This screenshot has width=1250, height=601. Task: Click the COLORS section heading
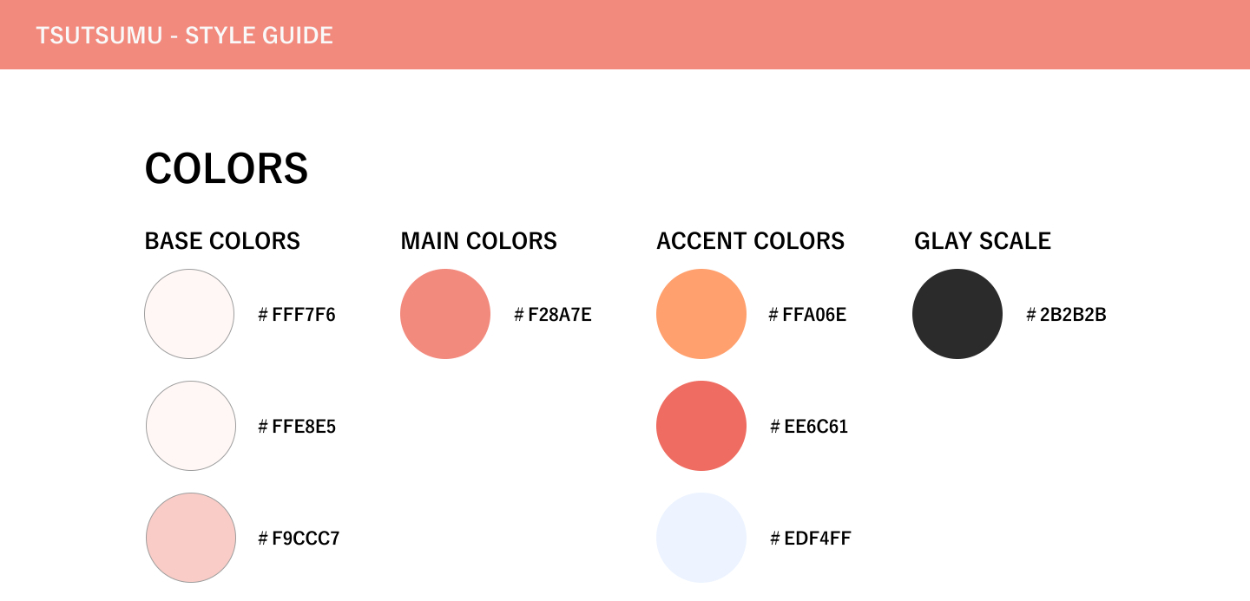tap(226, 169)
